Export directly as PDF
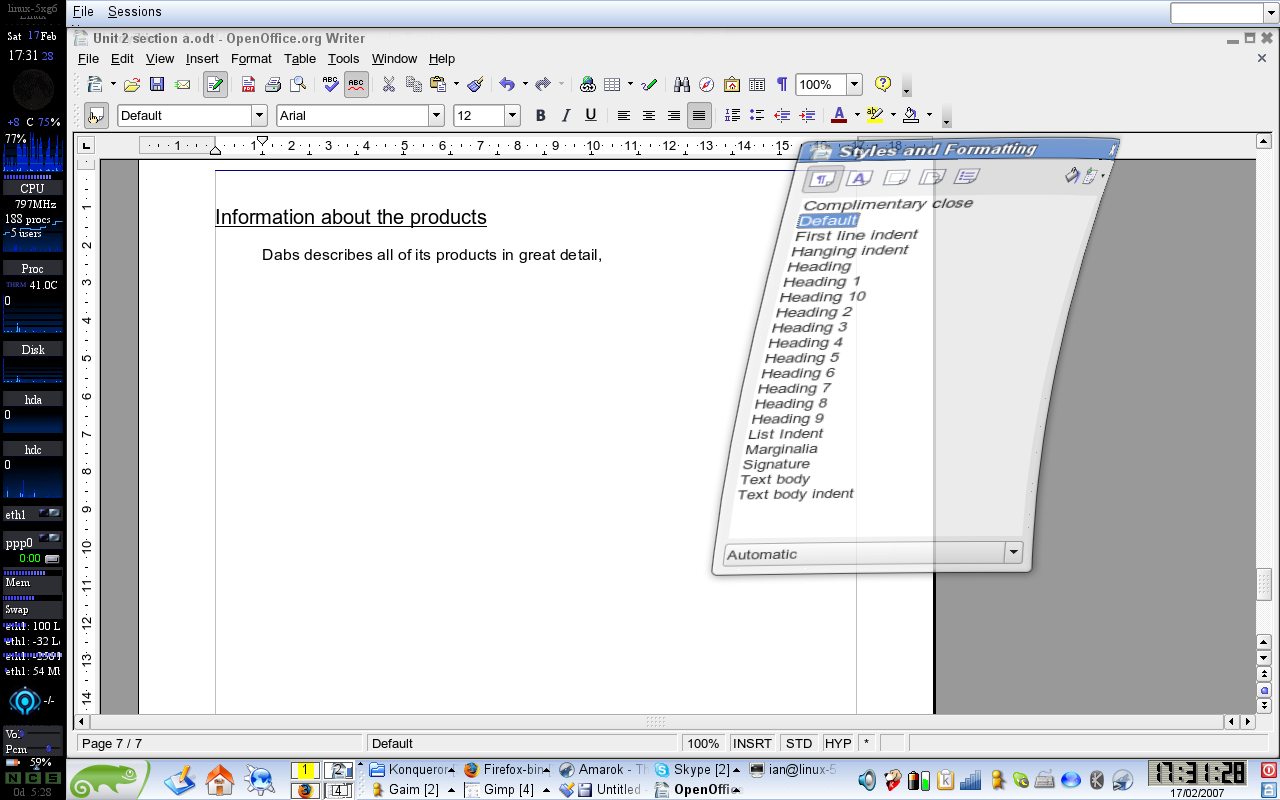The width and height of the screenshot is (1280, 800). [248, 85]
